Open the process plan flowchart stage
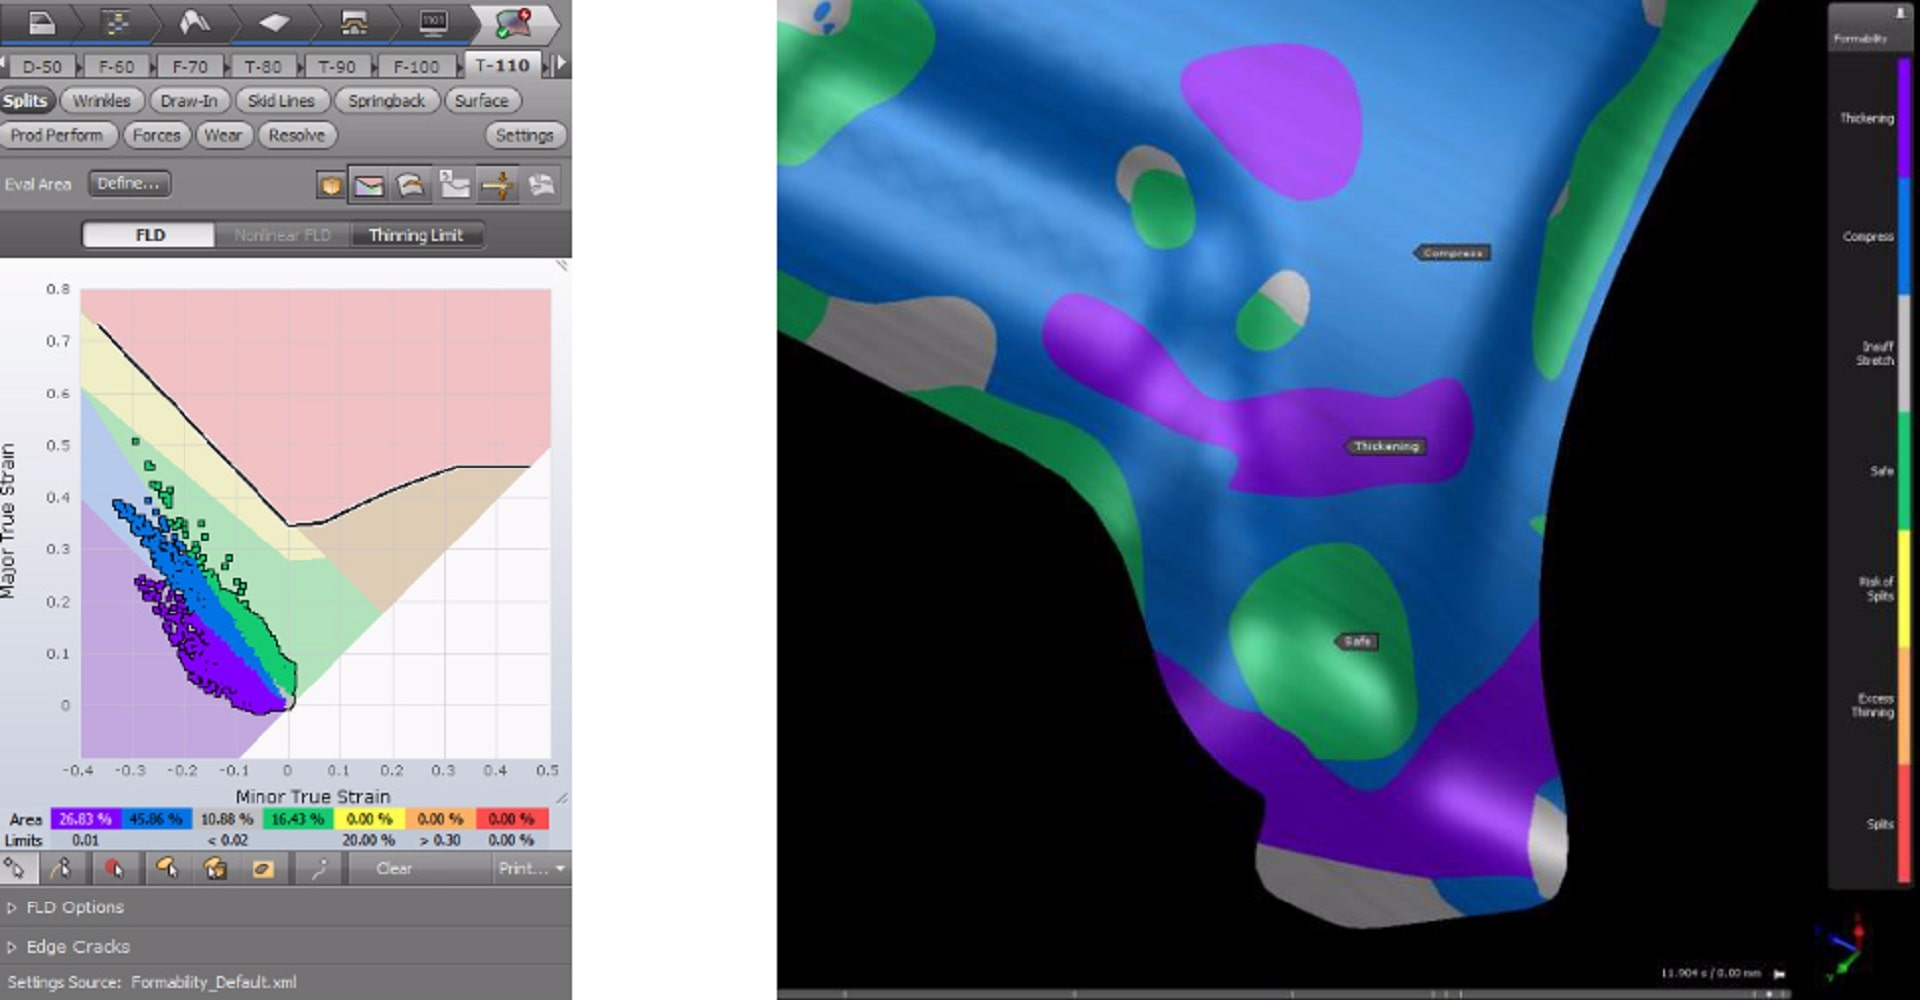1920x1000 pixels. pyautogui.click(x=118, y=22)
